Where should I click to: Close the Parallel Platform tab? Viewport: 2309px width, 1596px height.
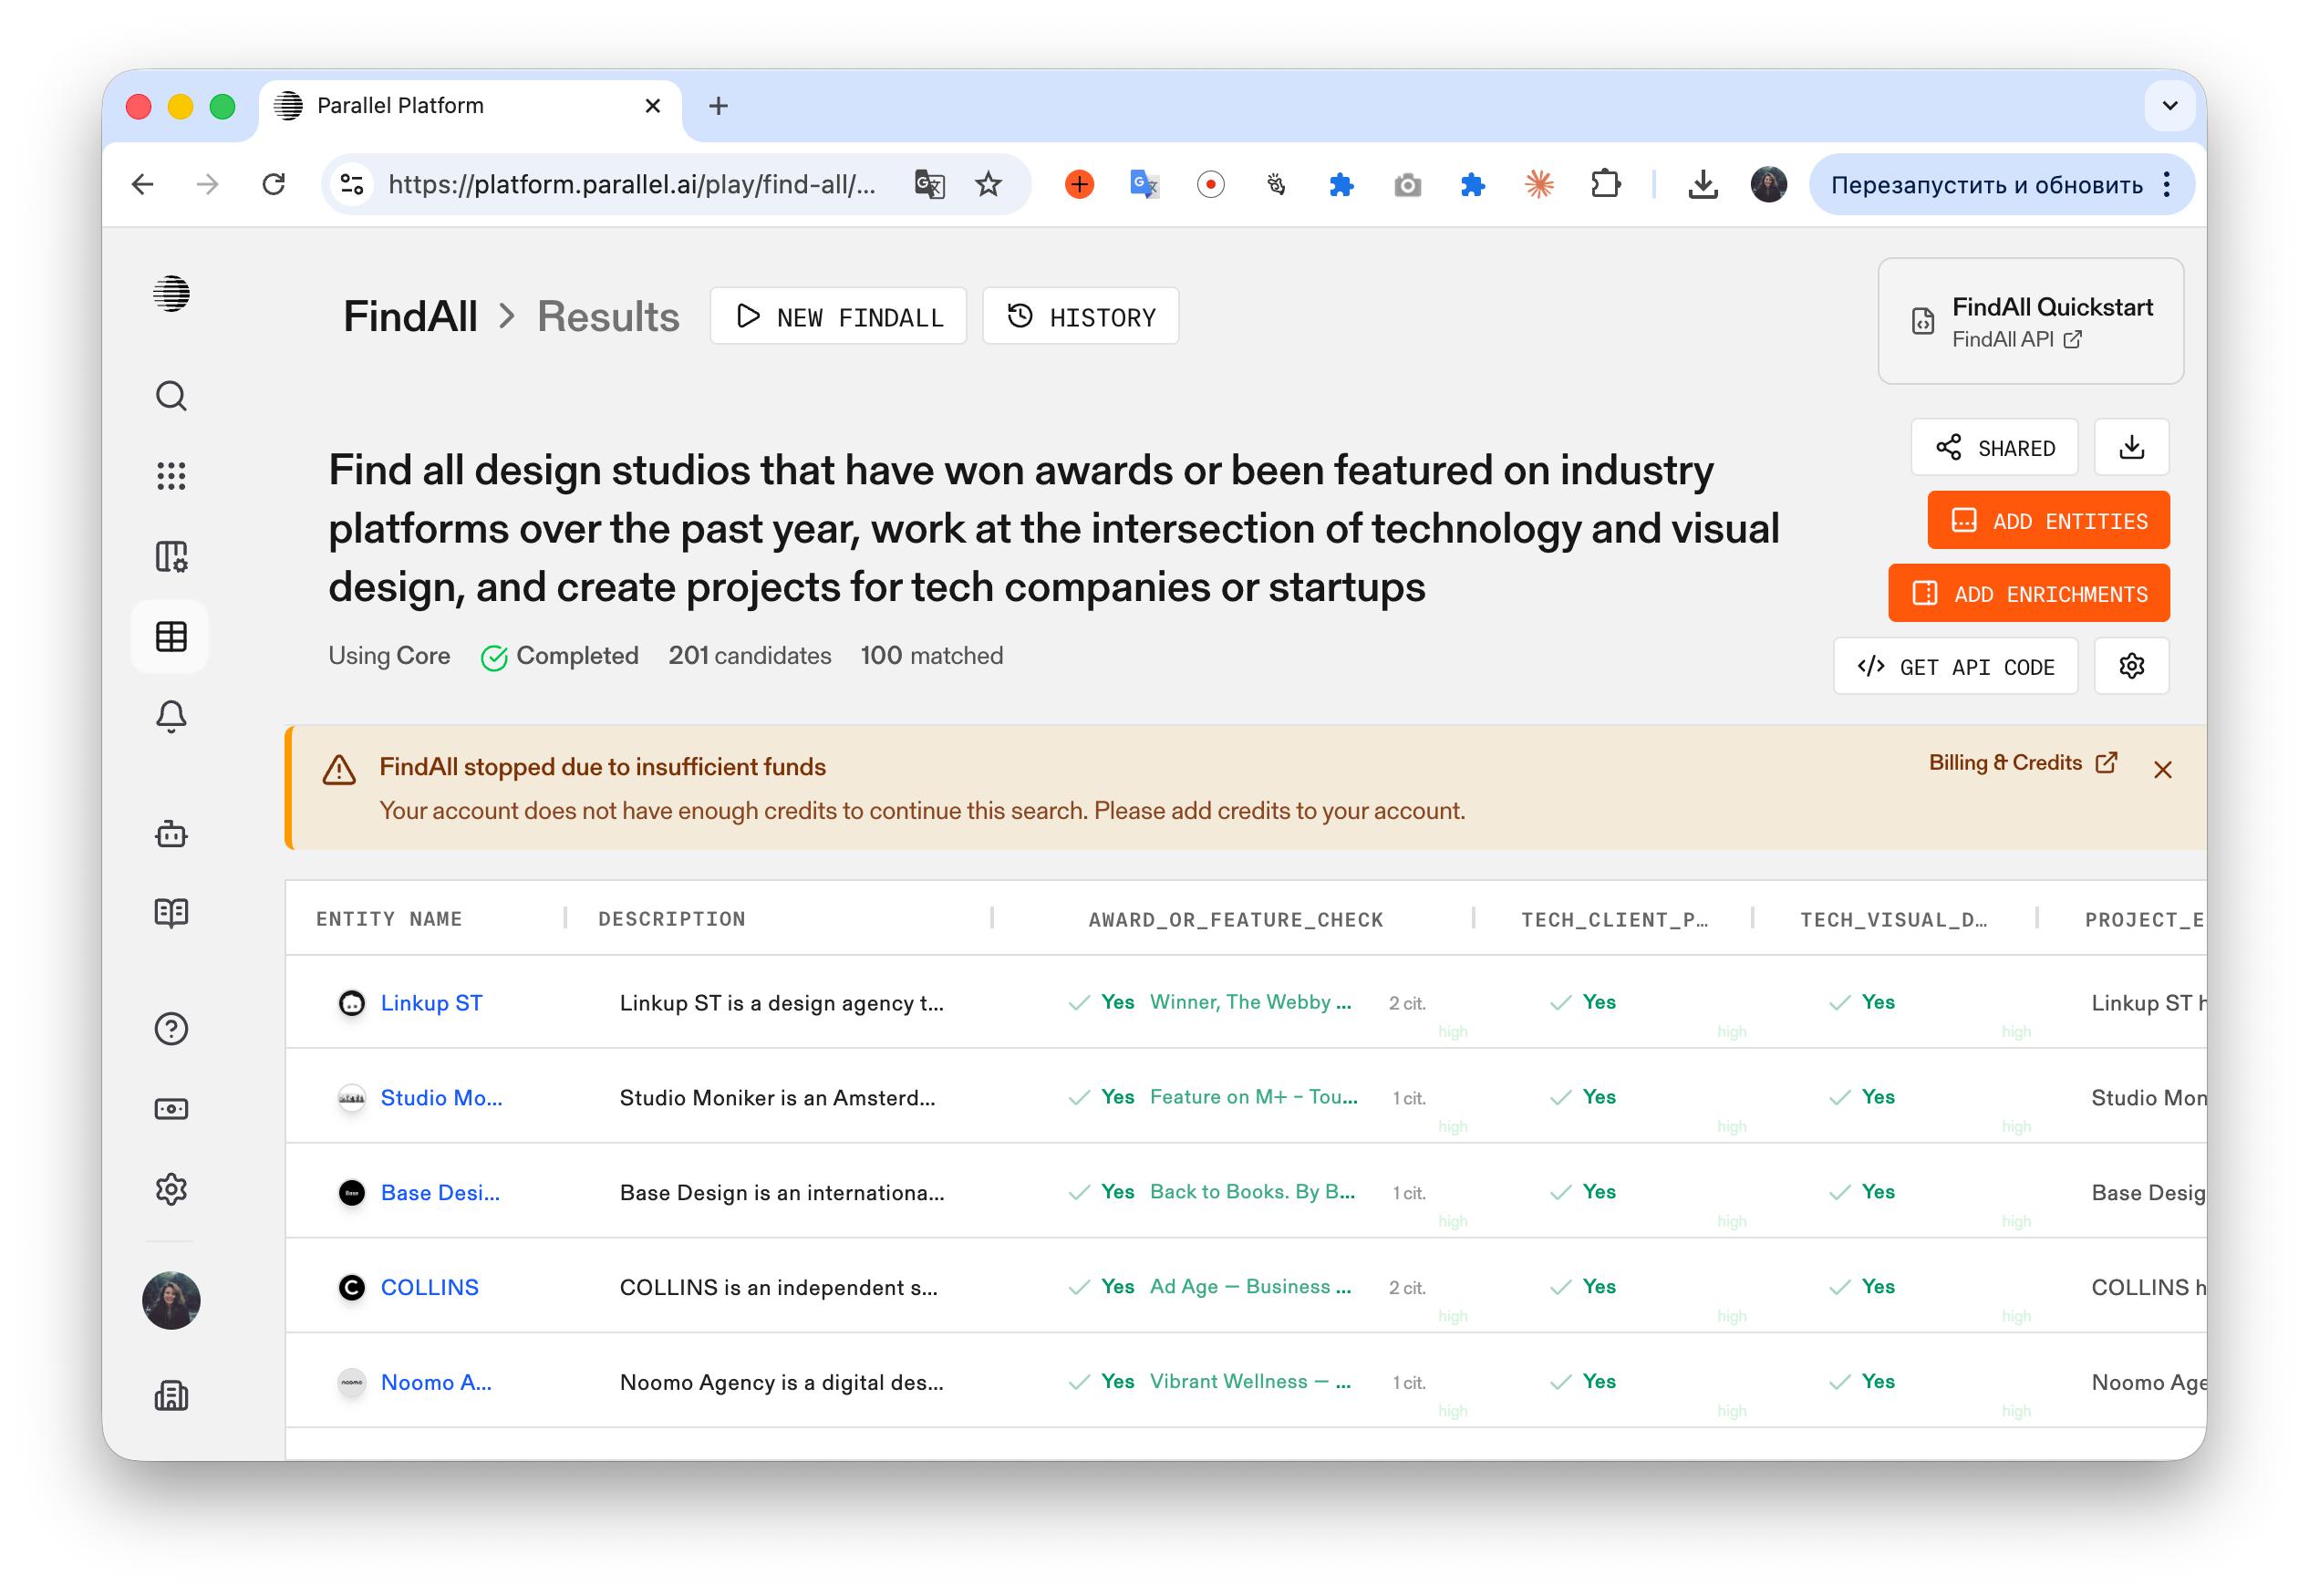pos(653,106)
